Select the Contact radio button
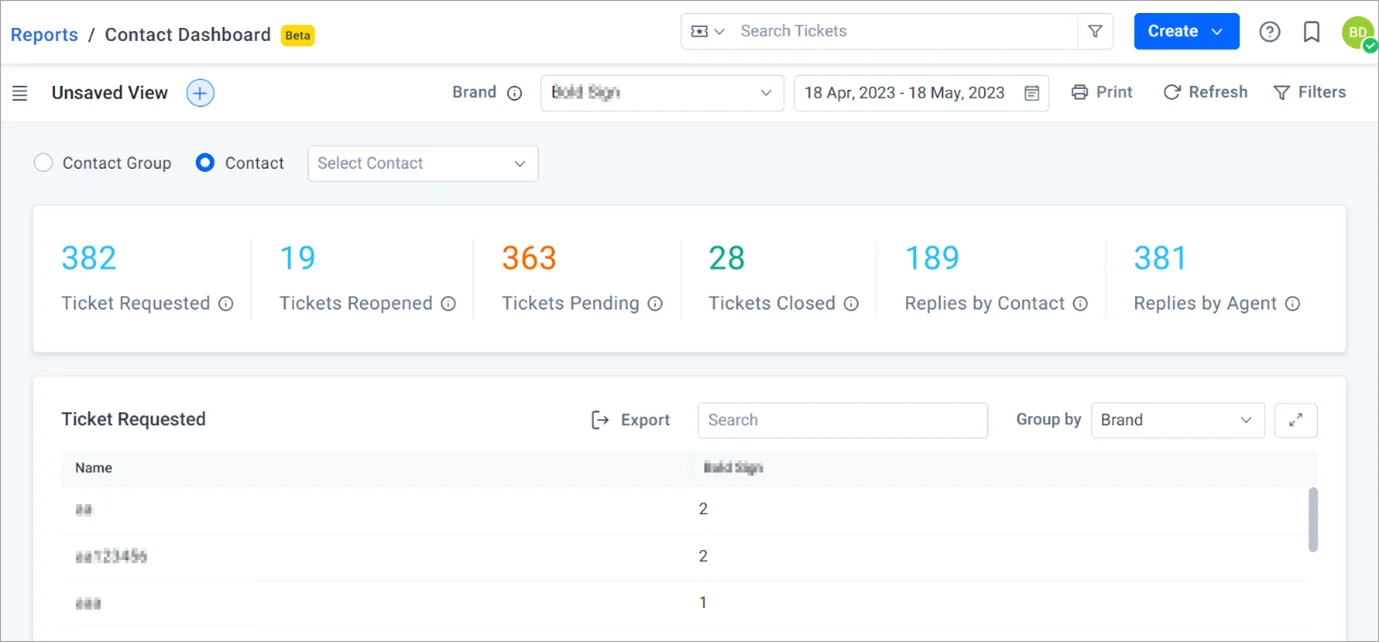The height and width of the screenshot is (642, 1379). [x=207, y=162]
